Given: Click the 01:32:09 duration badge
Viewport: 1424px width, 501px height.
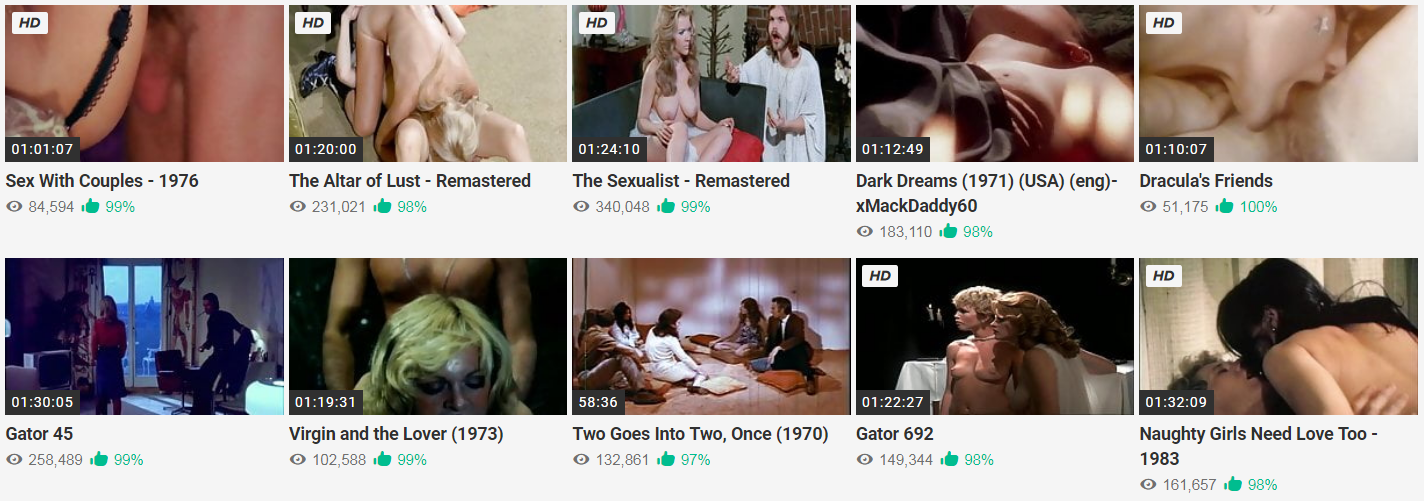Looking at the screenshot, I should (1177, 403).
